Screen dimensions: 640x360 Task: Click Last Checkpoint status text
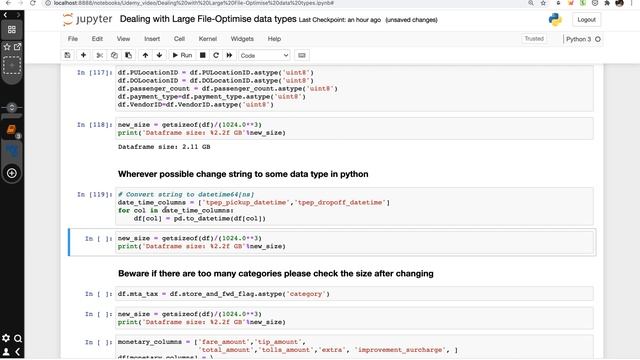pyautogui.click(x=340, y=20)
